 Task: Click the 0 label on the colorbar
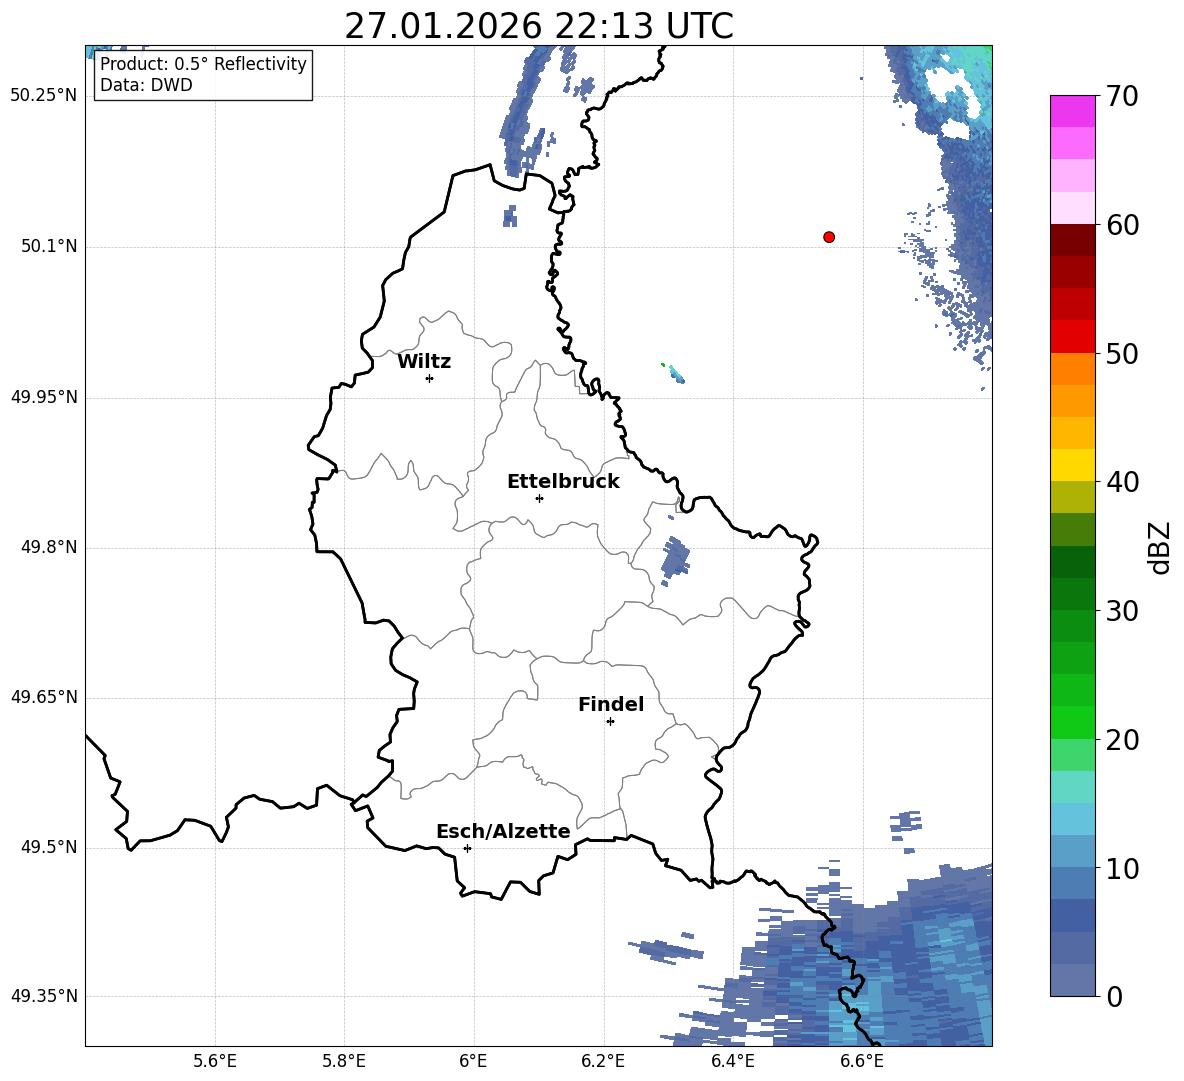click(x=1114, y=996)
